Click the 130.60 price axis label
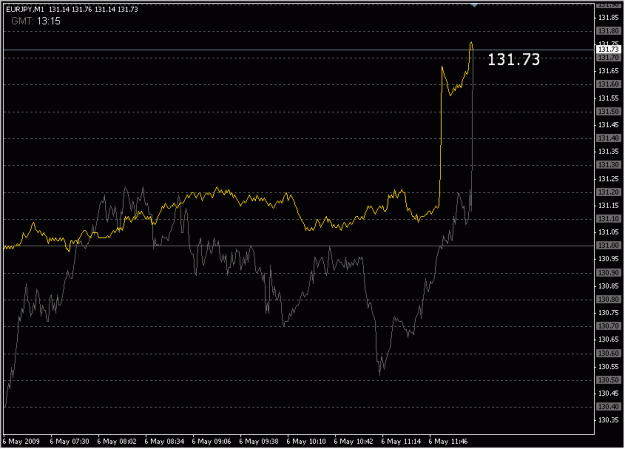 (609, 353)
